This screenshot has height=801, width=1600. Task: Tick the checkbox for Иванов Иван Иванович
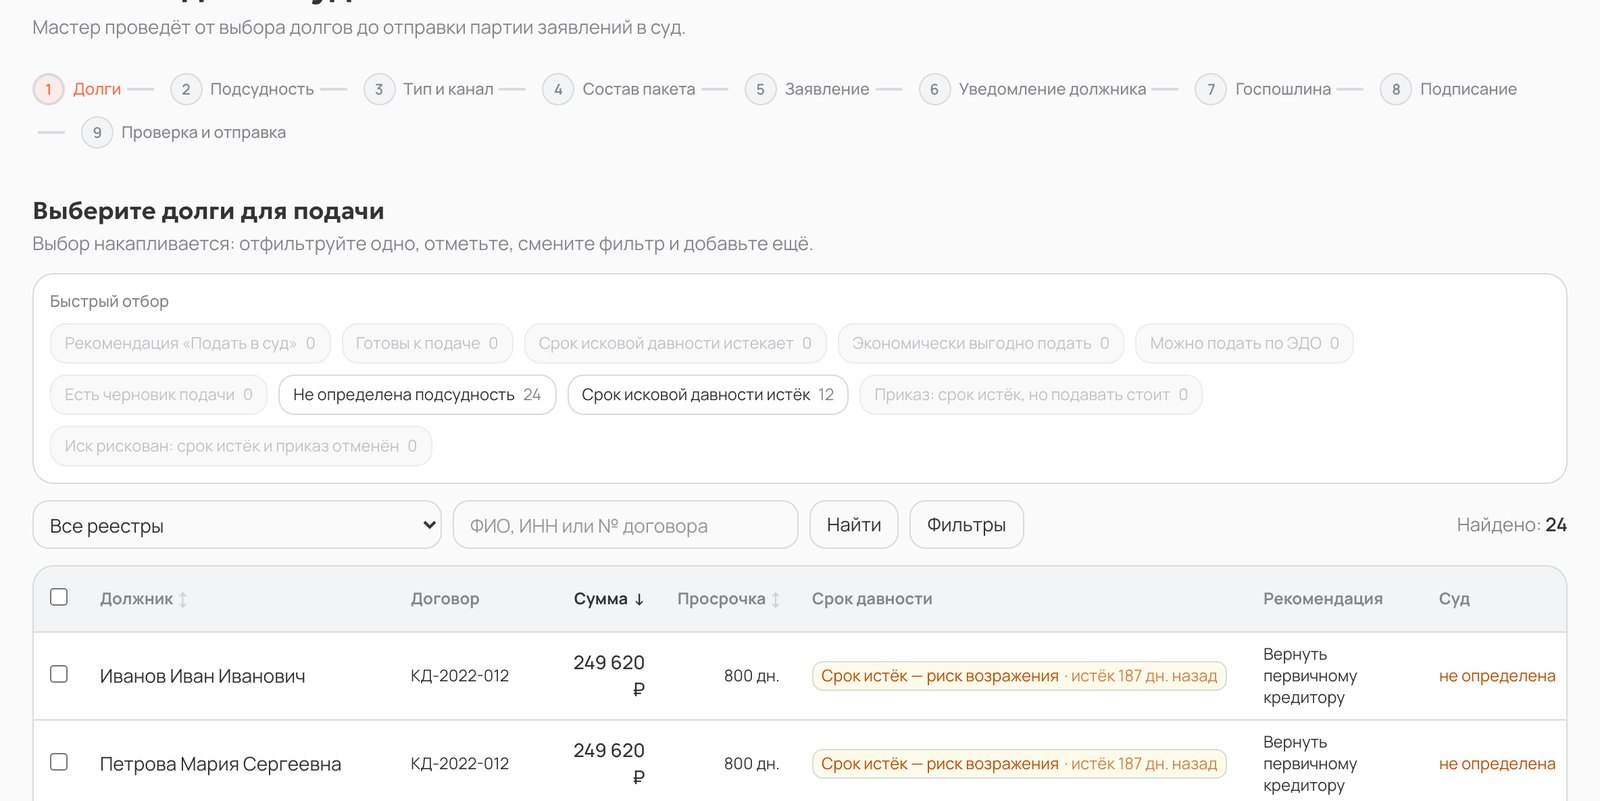(x=59, y=674)
